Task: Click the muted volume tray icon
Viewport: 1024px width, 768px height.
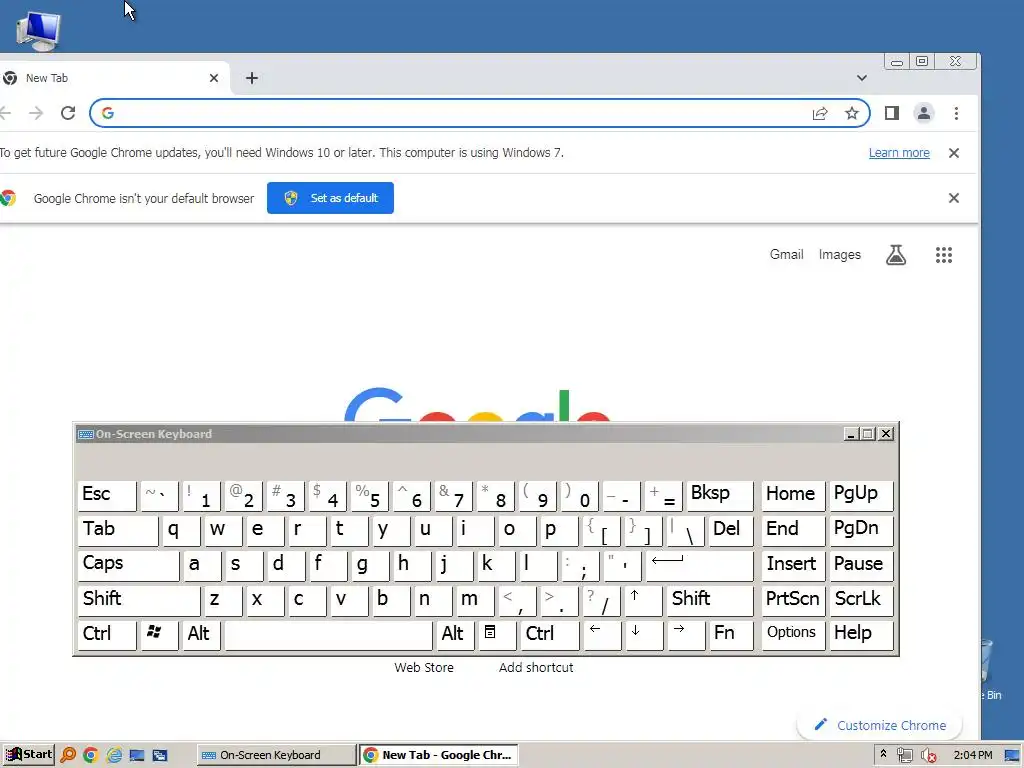Action: 928,756
